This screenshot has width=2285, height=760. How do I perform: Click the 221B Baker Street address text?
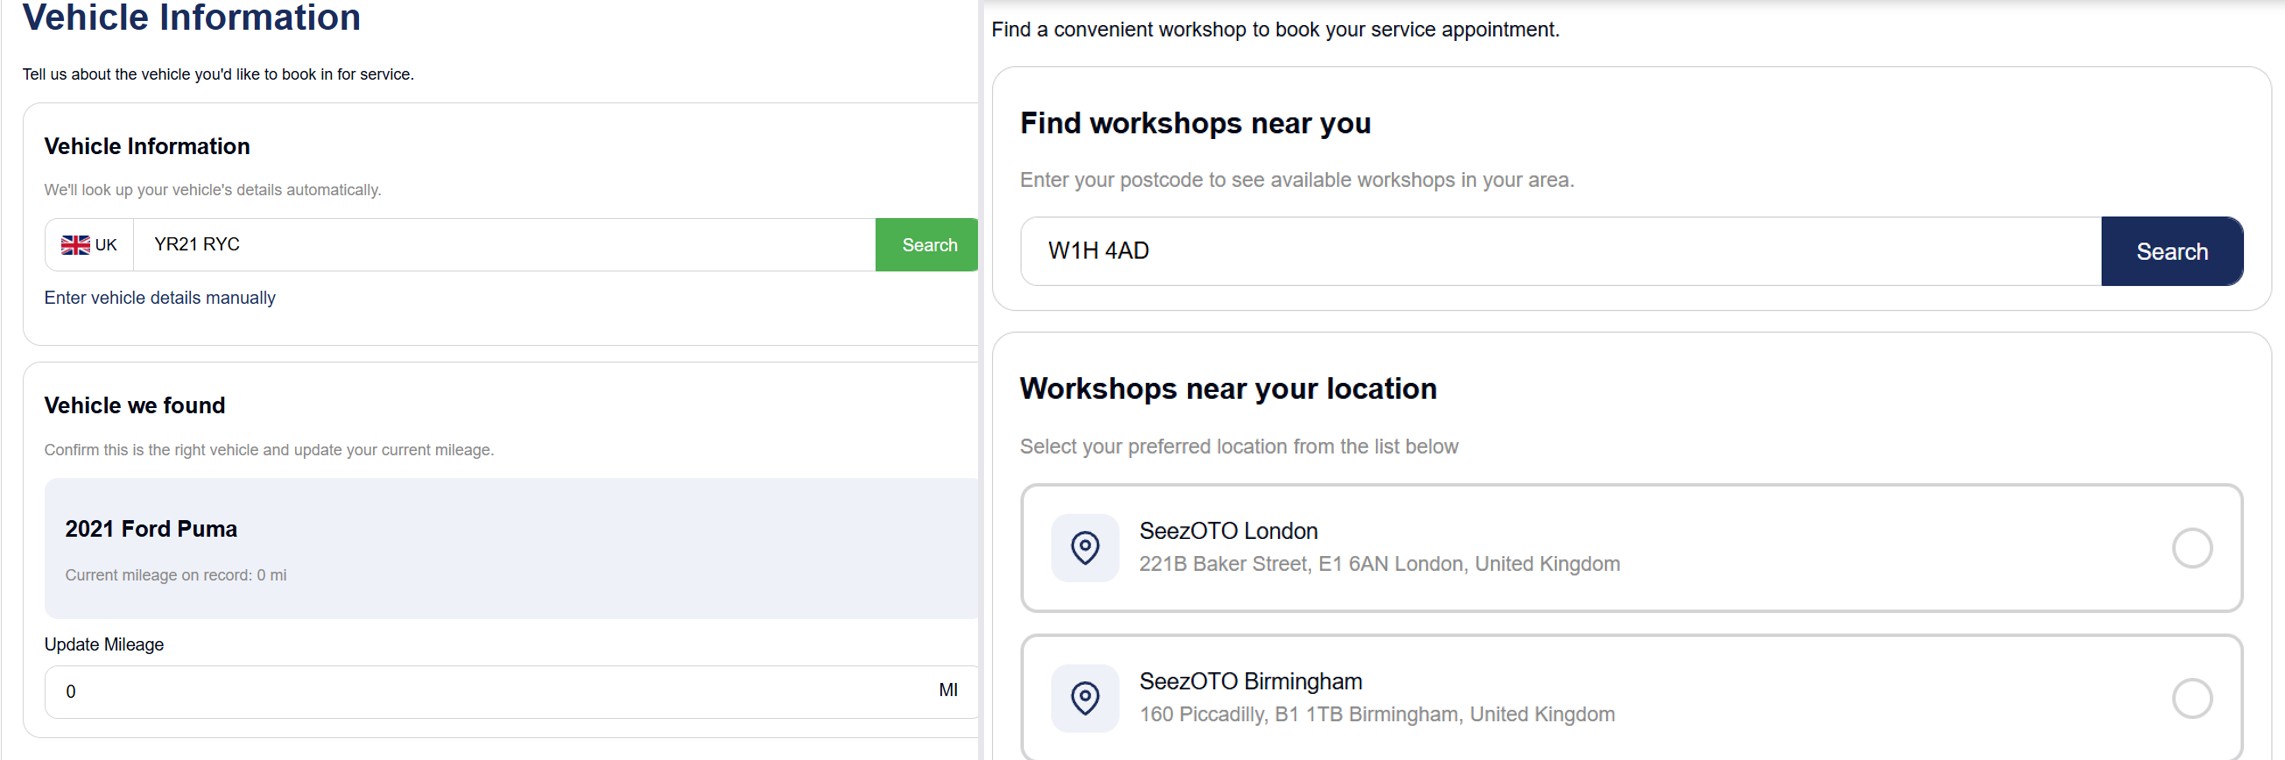(x=1379, y=564)
